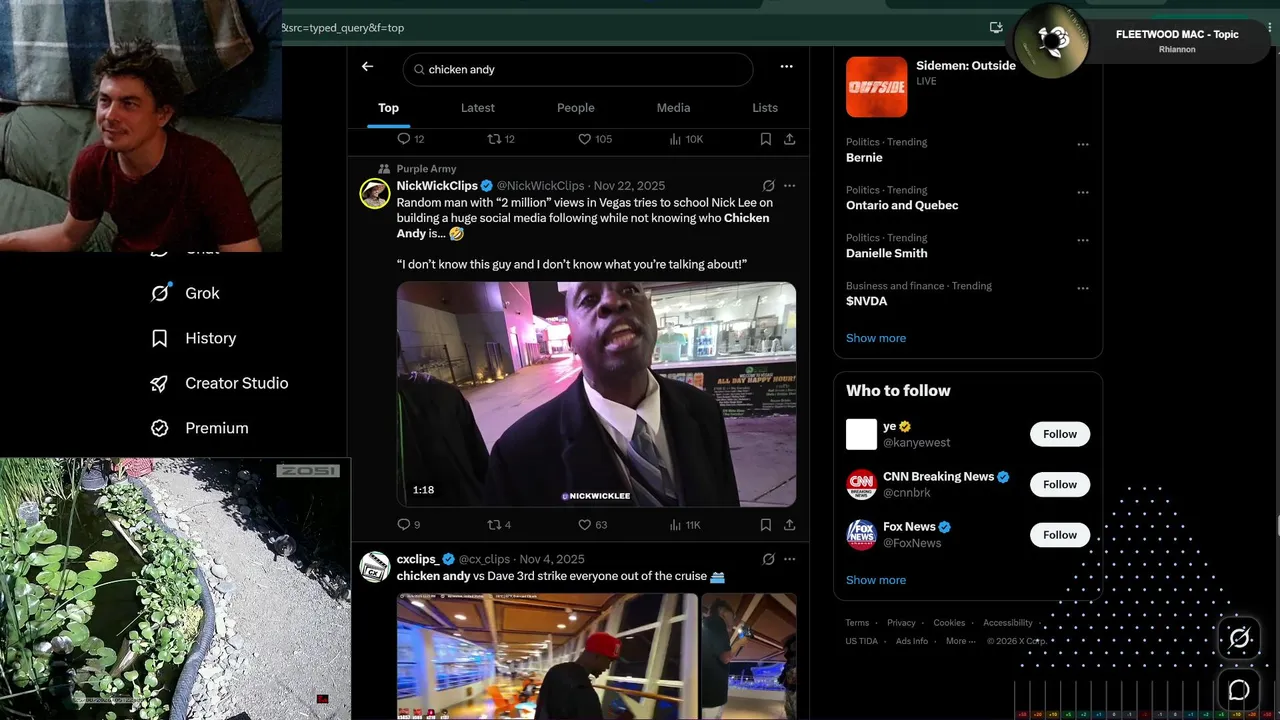The width and height of the screenshot is (1280, 720).
Task: View analytics for NickWickClips post with 11K views
Action: [x=687, y=525]
